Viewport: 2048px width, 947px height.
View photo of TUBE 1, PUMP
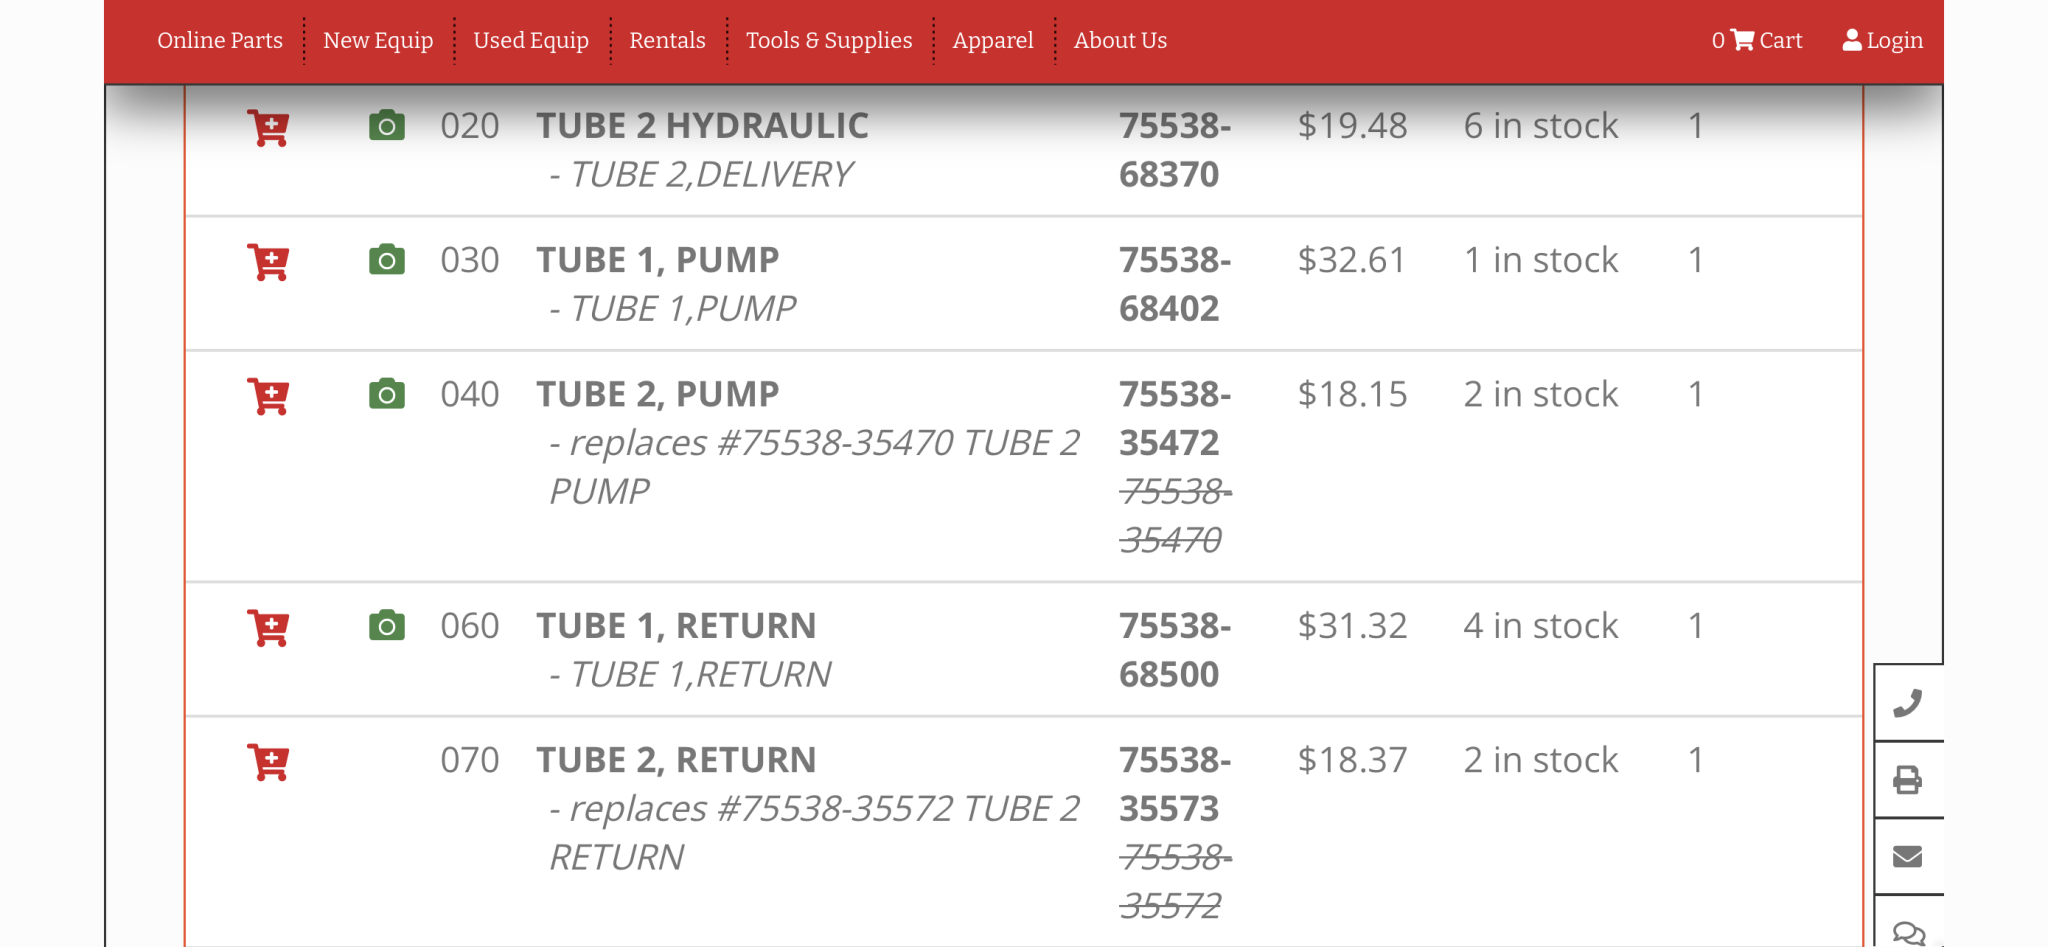[x=387, y=260]
